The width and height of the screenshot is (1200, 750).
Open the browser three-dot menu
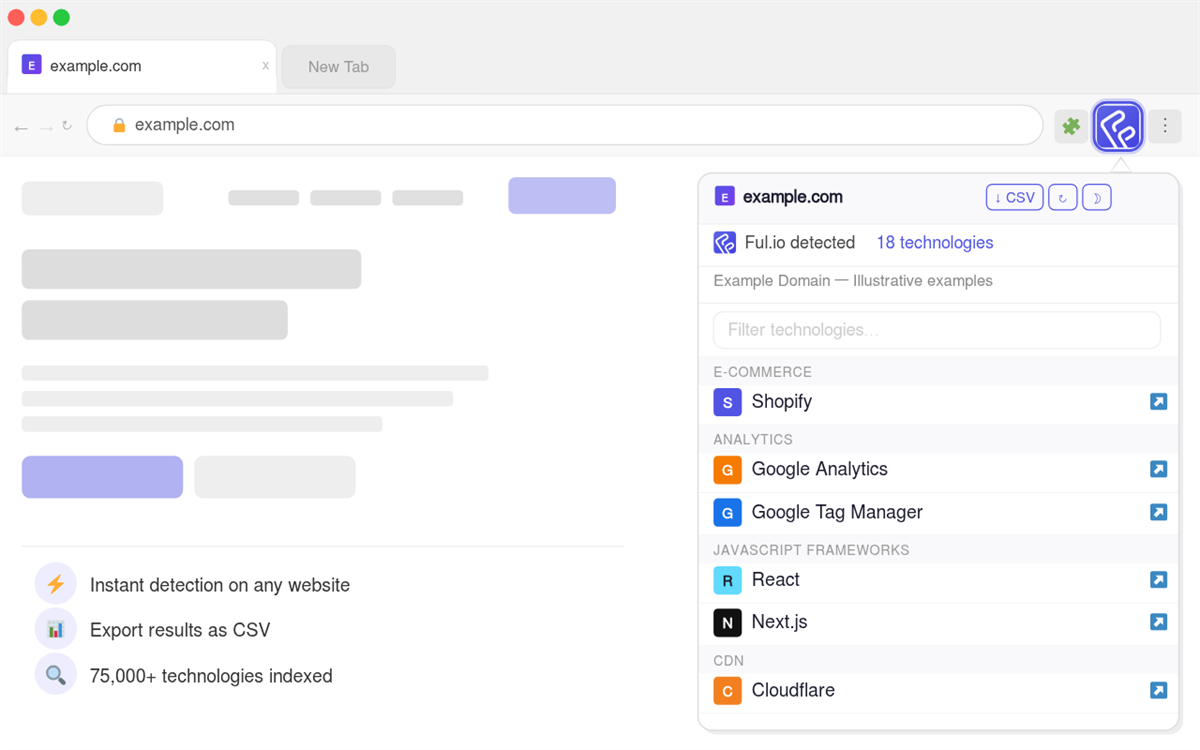(1165, 126)
